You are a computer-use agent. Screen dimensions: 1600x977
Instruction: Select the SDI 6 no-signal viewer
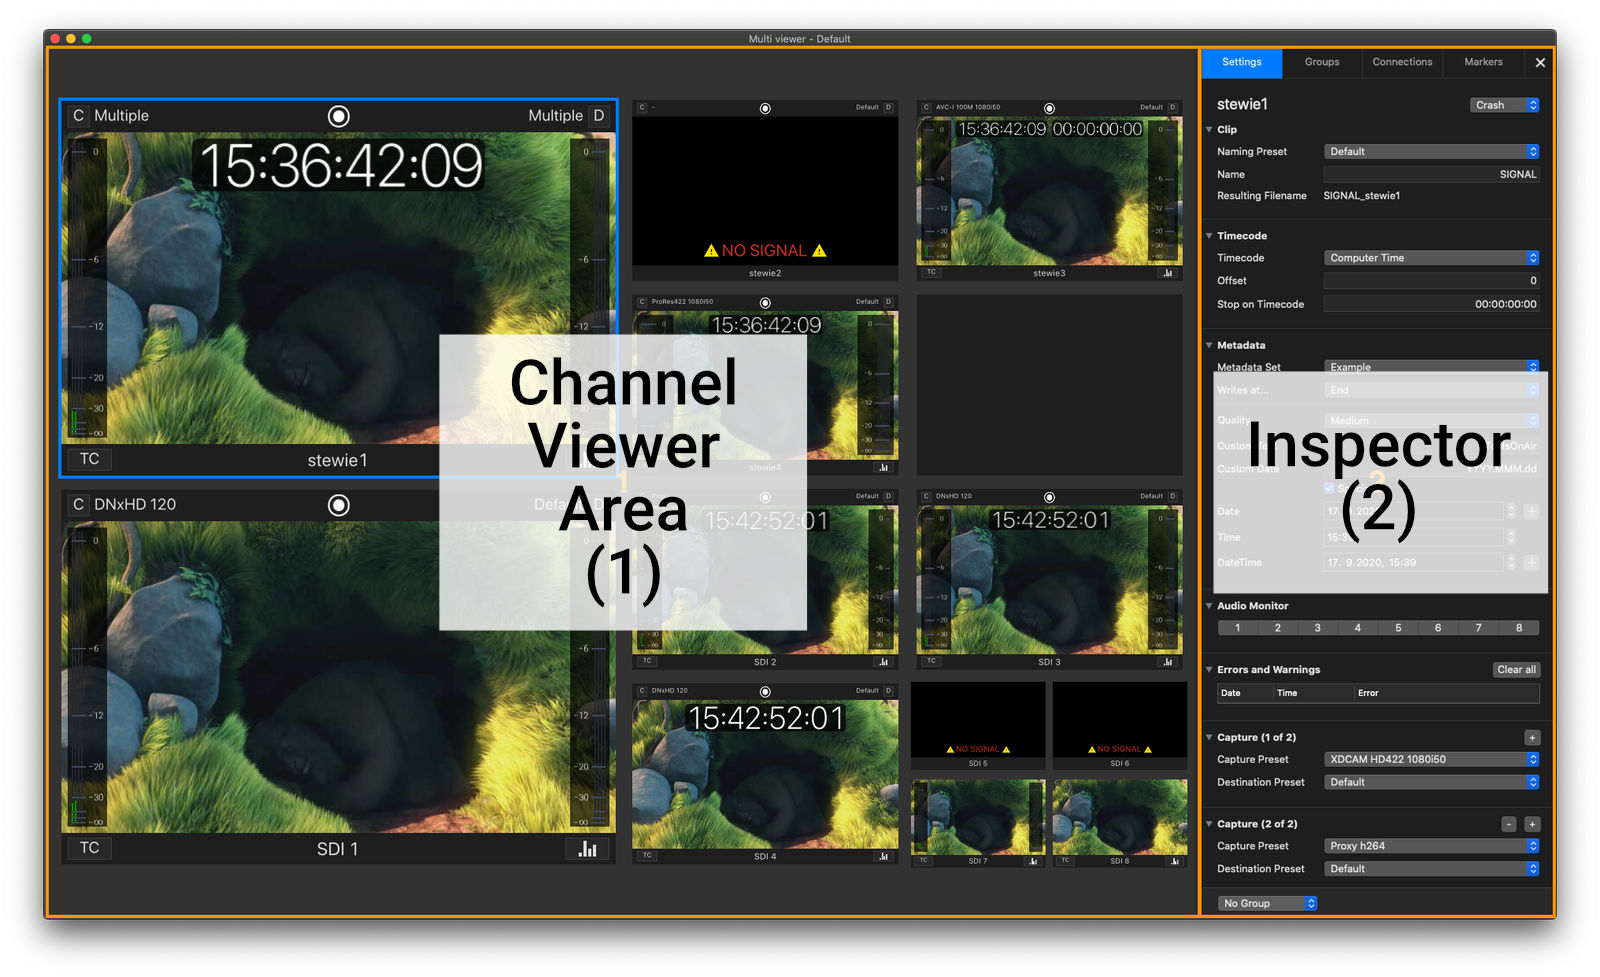click(1119, 725)
